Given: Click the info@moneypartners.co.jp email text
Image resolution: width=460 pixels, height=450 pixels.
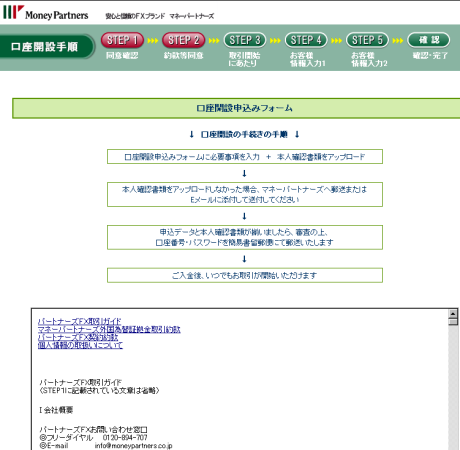Looking at the screenshot, I should [133, 446].
